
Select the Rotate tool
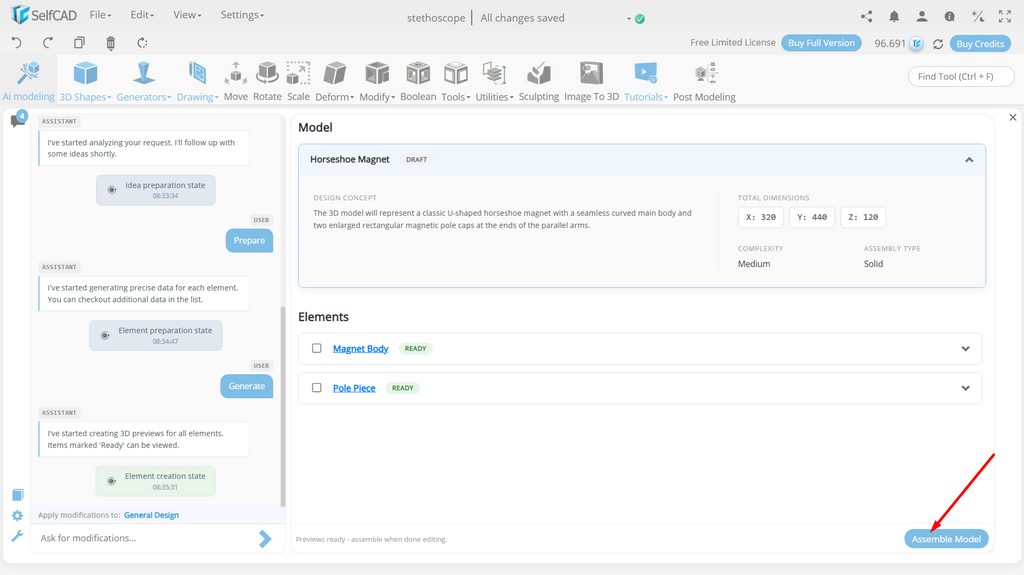(267, 80)
